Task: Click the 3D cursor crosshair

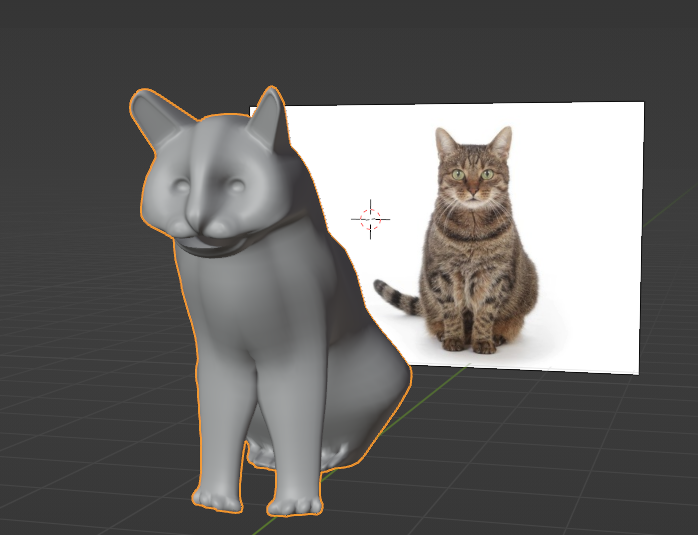Action: [x=370, y=219]
